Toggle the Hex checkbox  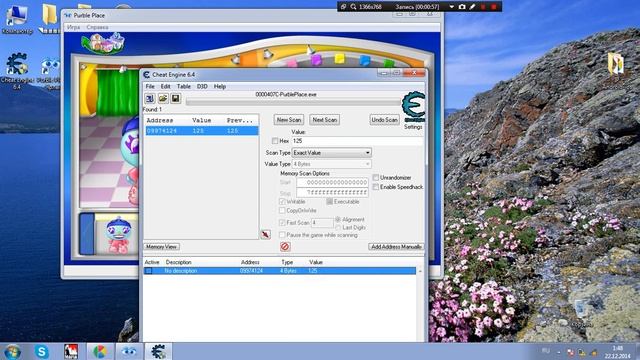point(275,141)
